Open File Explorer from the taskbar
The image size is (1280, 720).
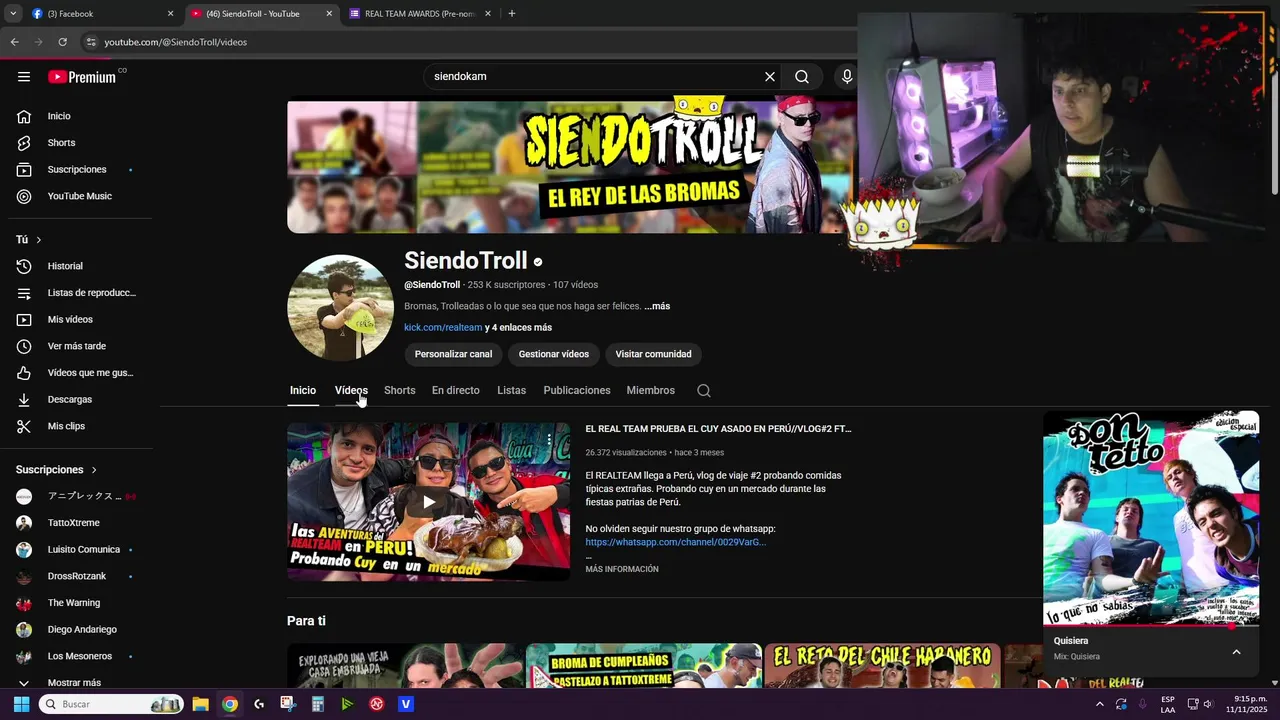[x=200, y=704]
